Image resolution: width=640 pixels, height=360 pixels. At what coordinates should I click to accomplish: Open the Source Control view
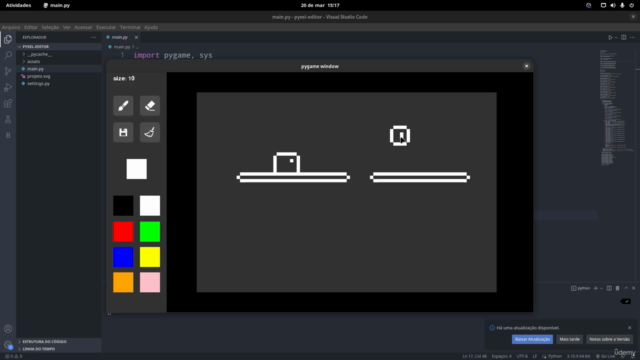(8, 71)
